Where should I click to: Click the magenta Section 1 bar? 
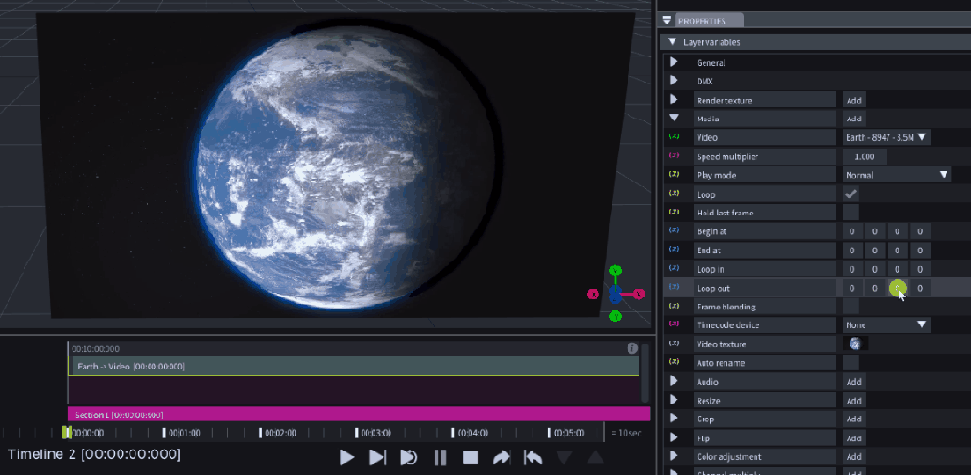point(359,414)
